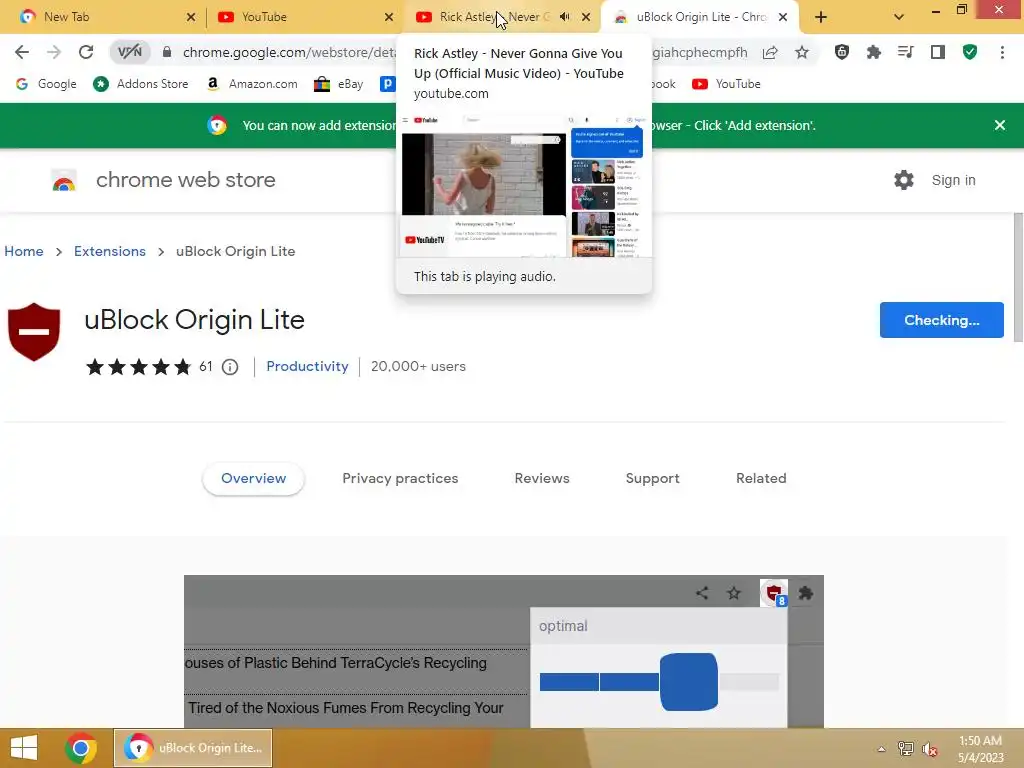Mute the Rick Astley tab audio icon
The width and height of the screenshot is (1024, 768).
pyautogui.click(x=565, y=17)
